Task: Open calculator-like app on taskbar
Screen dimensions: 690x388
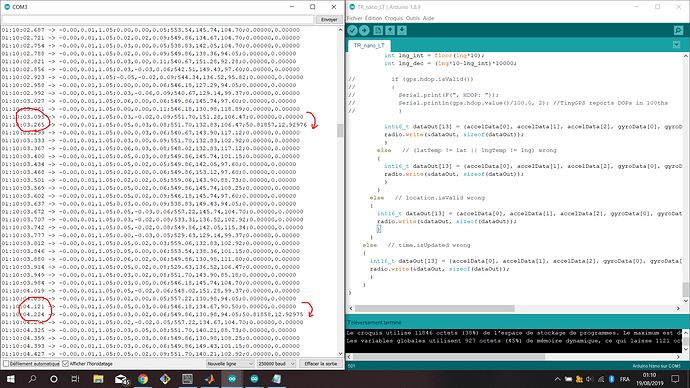Action: 187,379
